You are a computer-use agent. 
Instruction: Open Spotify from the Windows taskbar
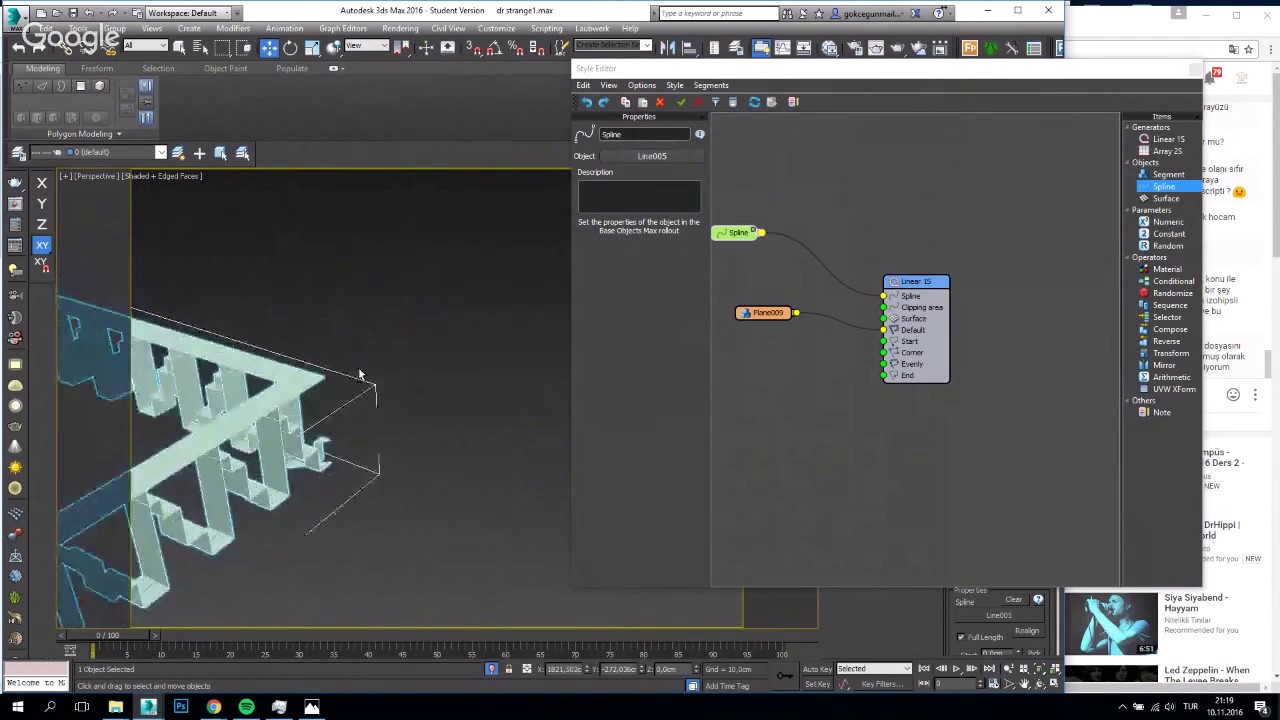click(246, 707)
